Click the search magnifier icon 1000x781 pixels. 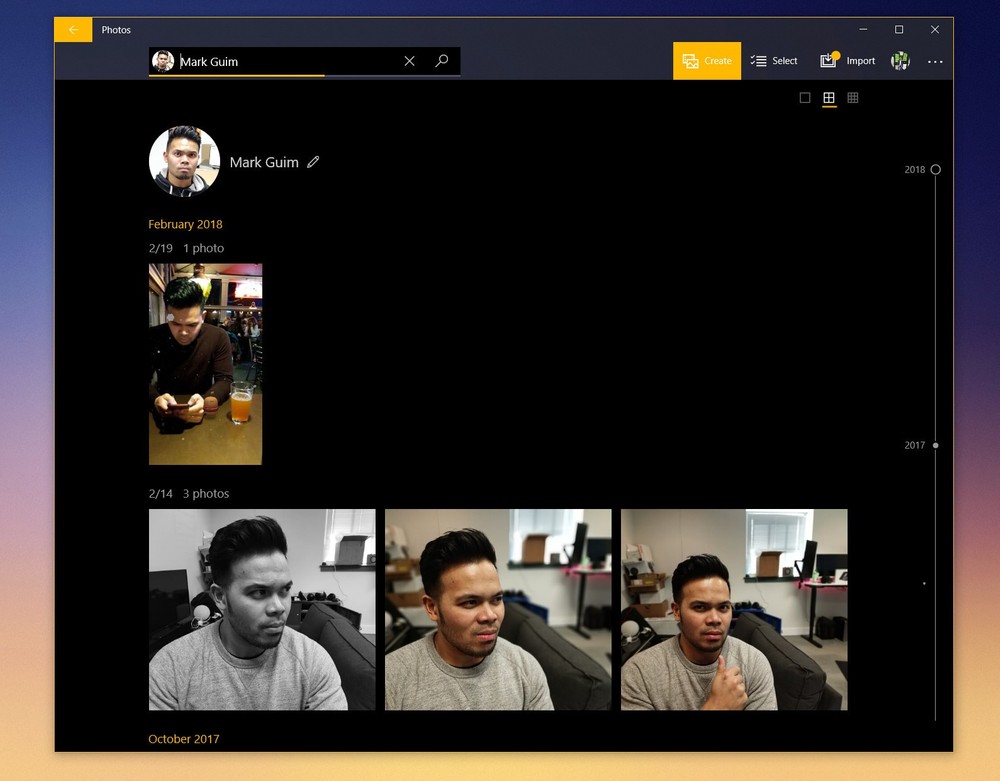coord(442,61)
